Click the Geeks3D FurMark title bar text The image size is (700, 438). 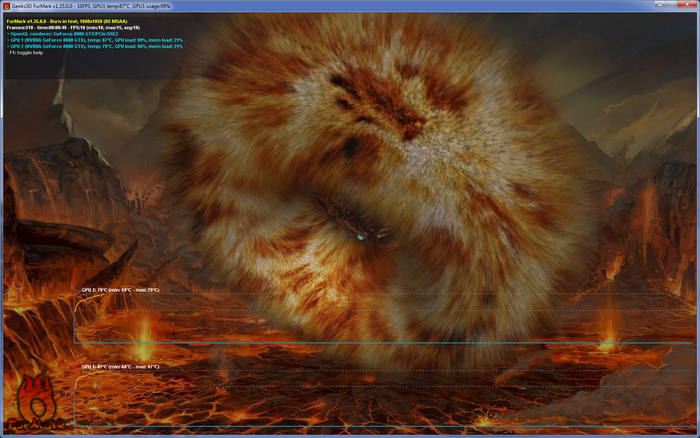(90, 5)
